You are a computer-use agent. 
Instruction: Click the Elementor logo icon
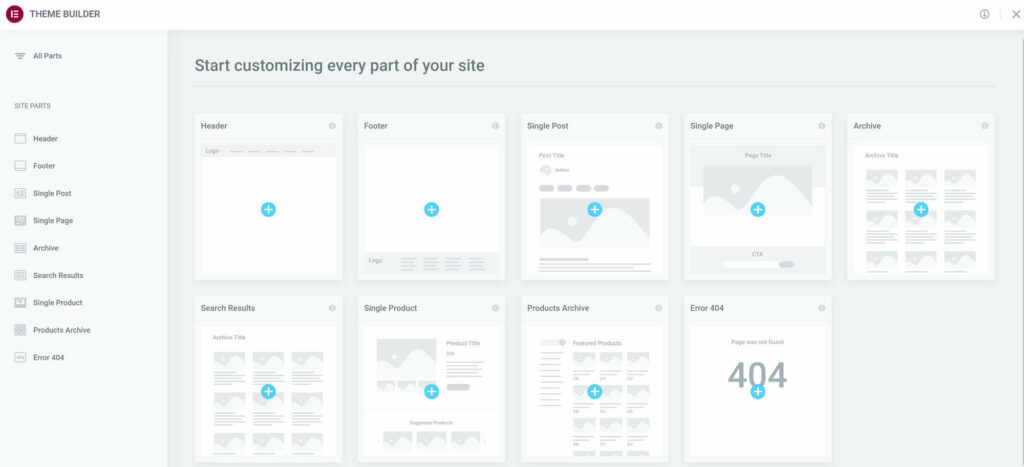tap(14, 14)
